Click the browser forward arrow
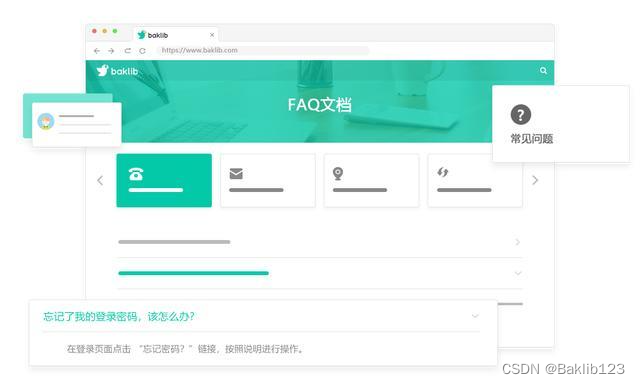The height and width of the screenshot is (384, 640). 111,51
